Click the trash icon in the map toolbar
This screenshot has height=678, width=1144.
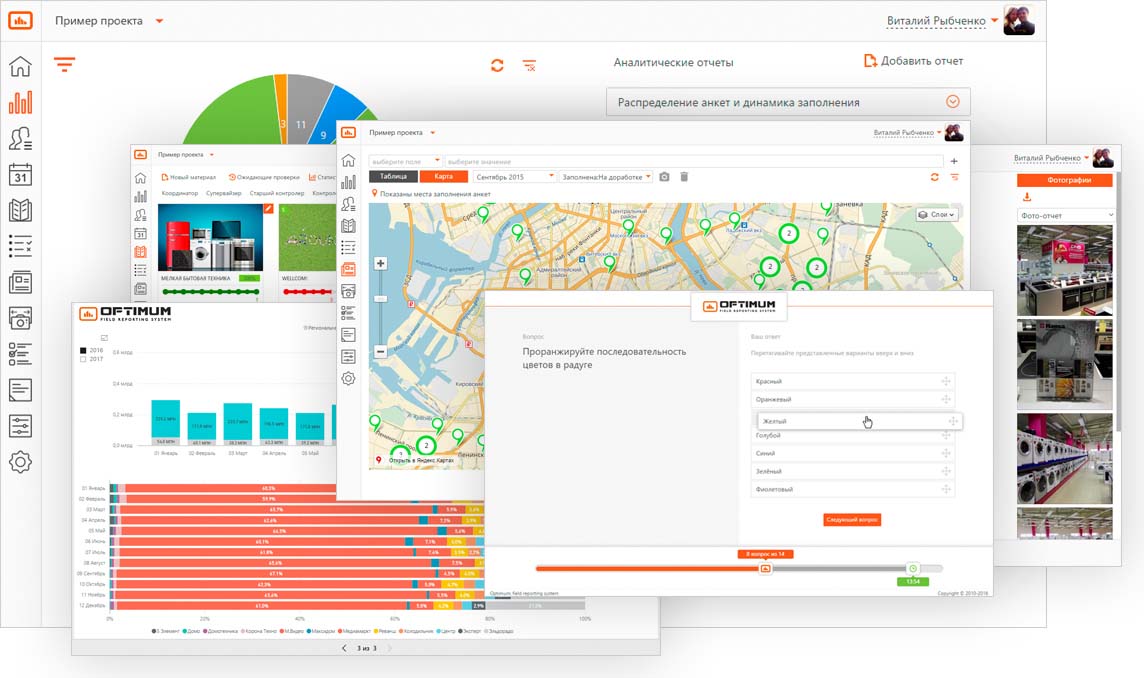(684, 177)
